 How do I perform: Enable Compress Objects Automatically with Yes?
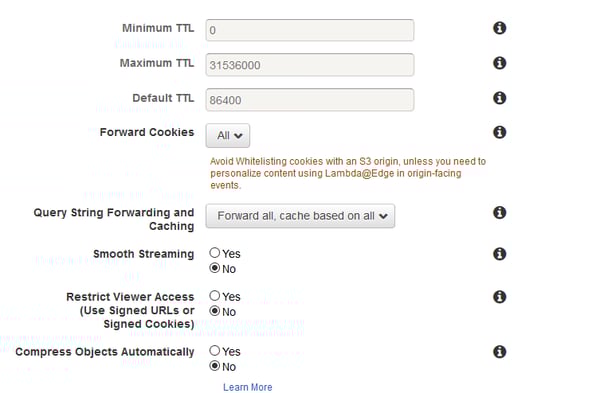tap(215, 351)
